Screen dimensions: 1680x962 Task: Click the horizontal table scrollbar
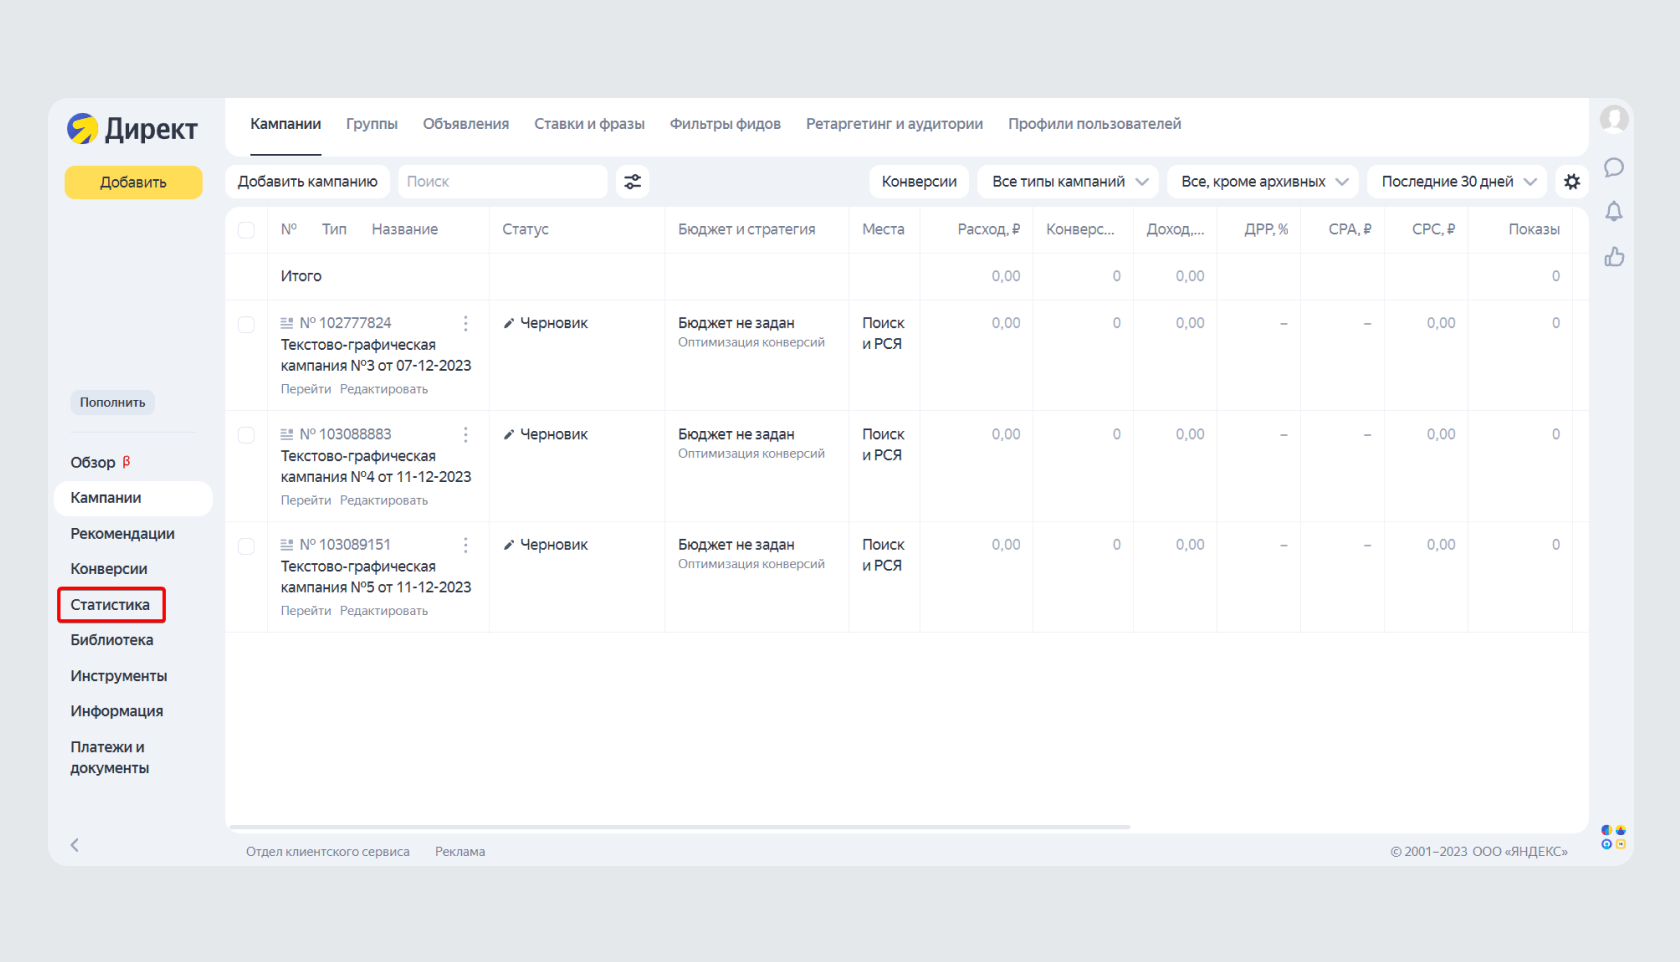pos(680,827)
